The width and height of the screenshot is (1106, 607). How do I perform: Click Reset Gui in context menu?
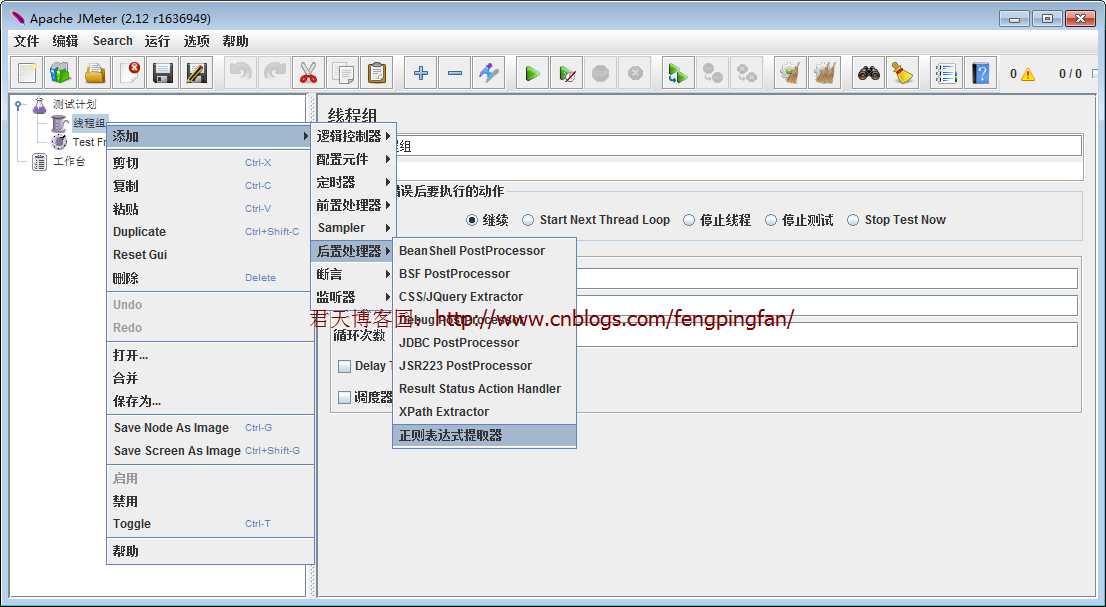[x=209, y=255]
